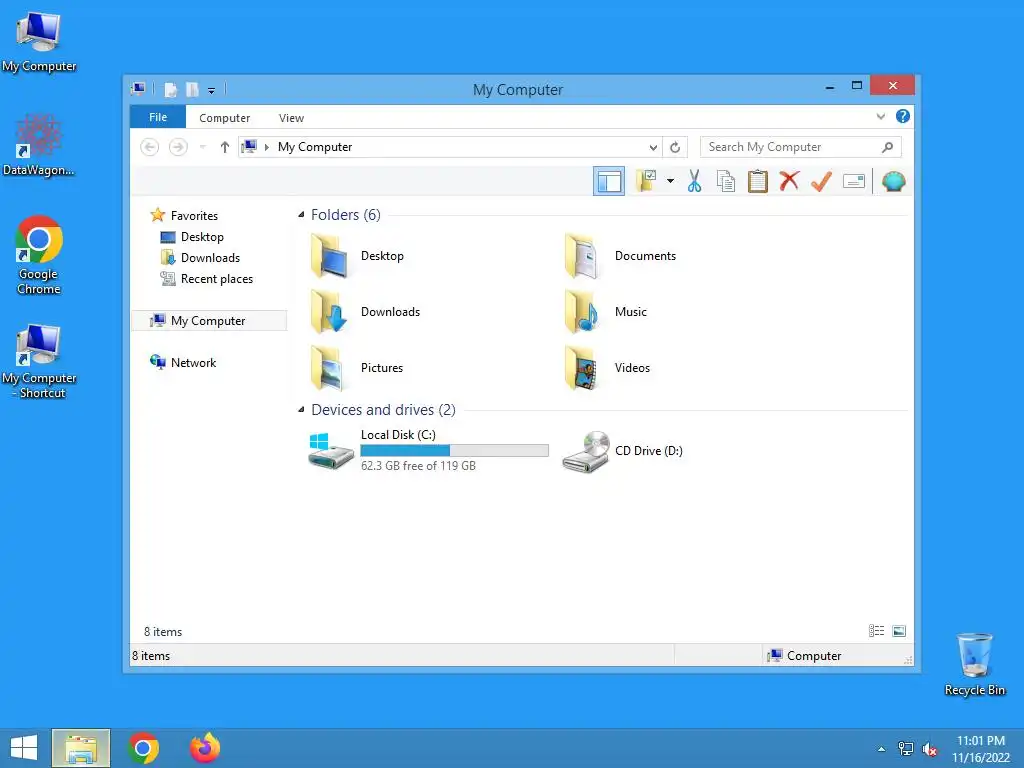Collapse the Folders (6) group
Image resolution: width=1024 pixels, height=768 pixels.
pos(301,215)
